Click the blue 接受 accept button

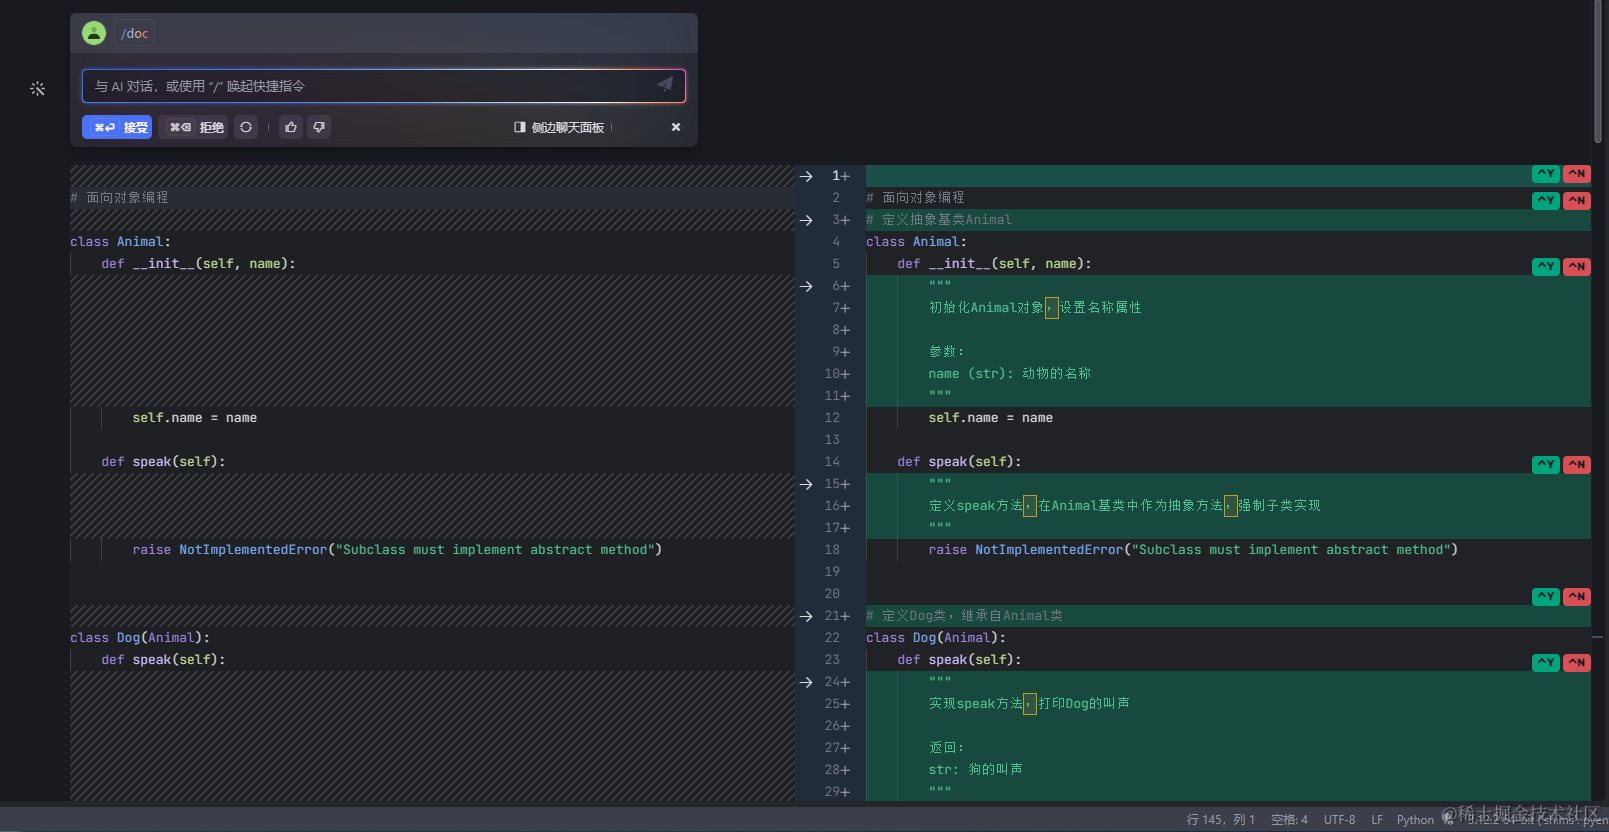coord(117,127)
